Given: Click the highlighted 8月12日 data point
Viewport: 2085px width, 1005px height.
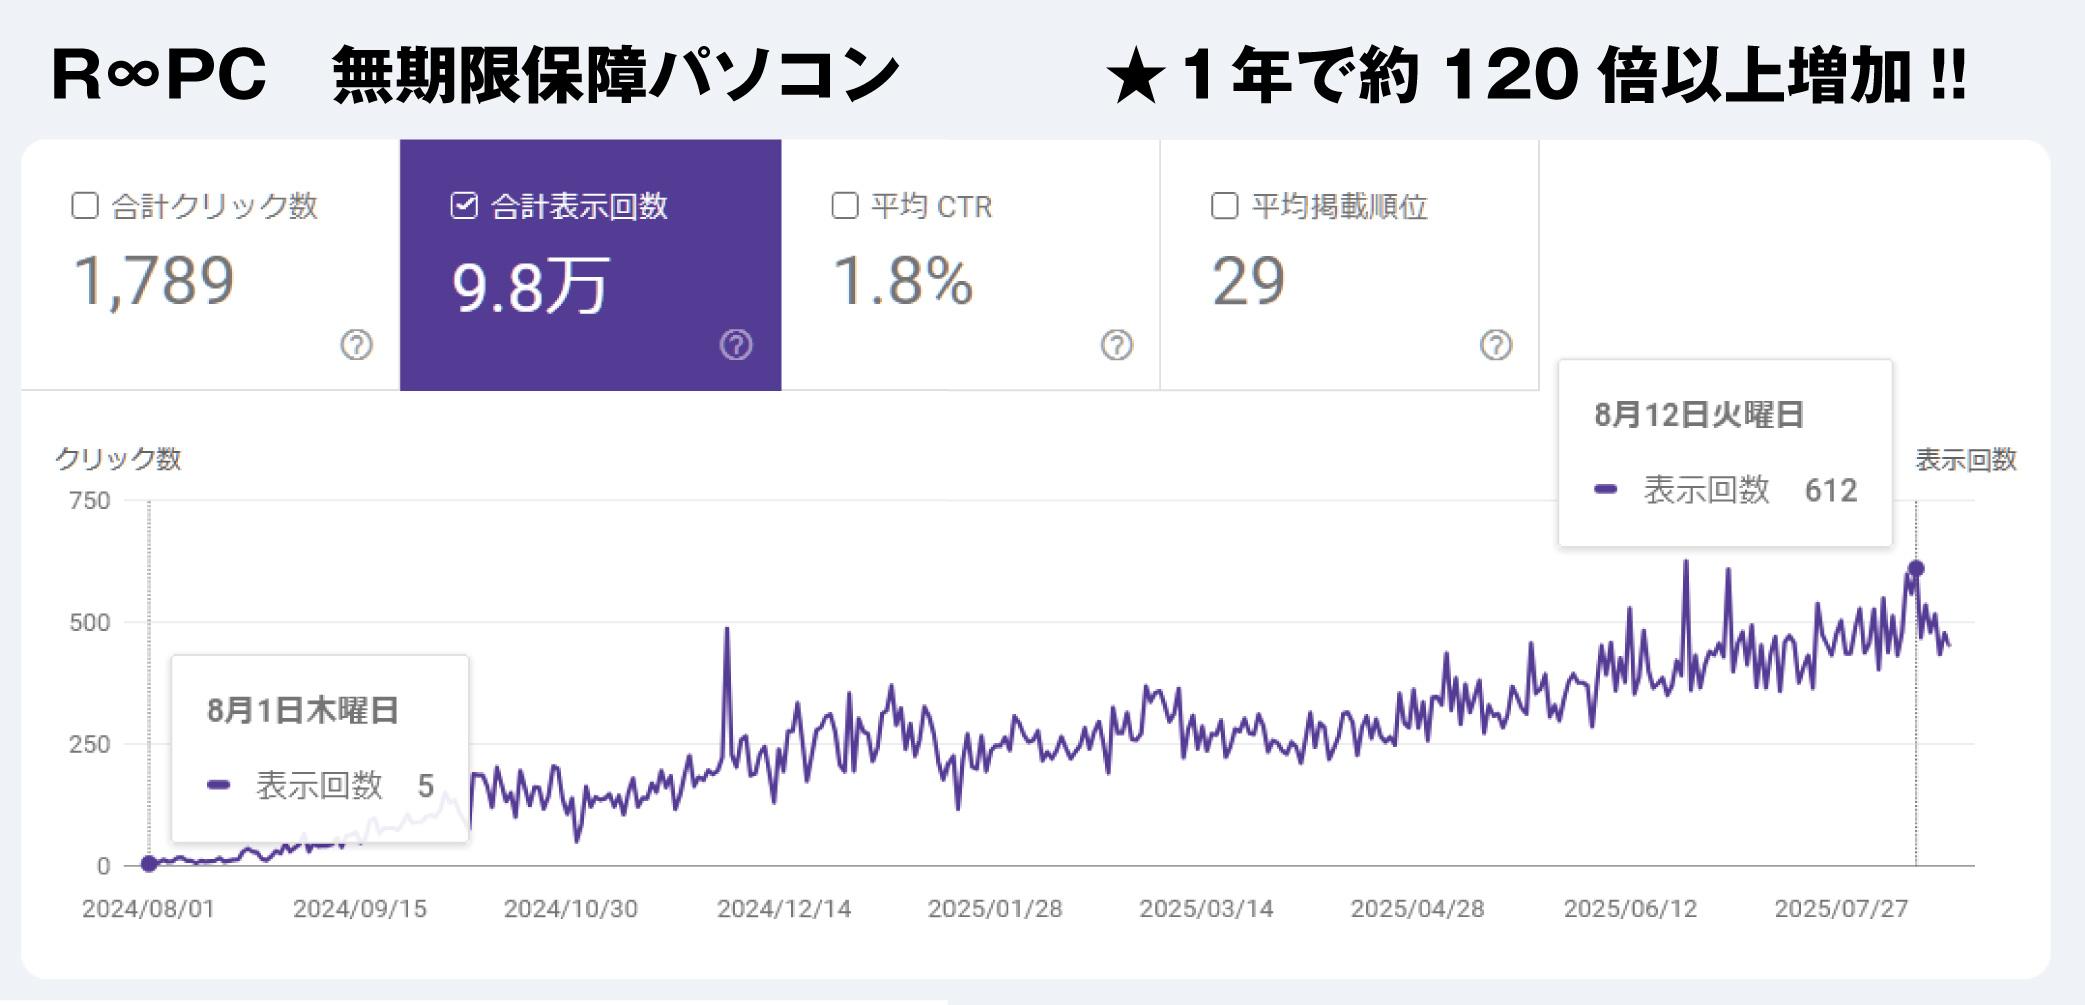Looking at the screenshot, I should pyautogui.click(x=1916, y=569).
